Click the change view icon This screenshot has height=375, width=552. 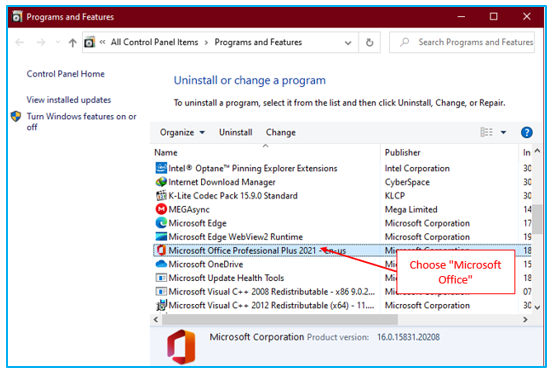[486, 132]
